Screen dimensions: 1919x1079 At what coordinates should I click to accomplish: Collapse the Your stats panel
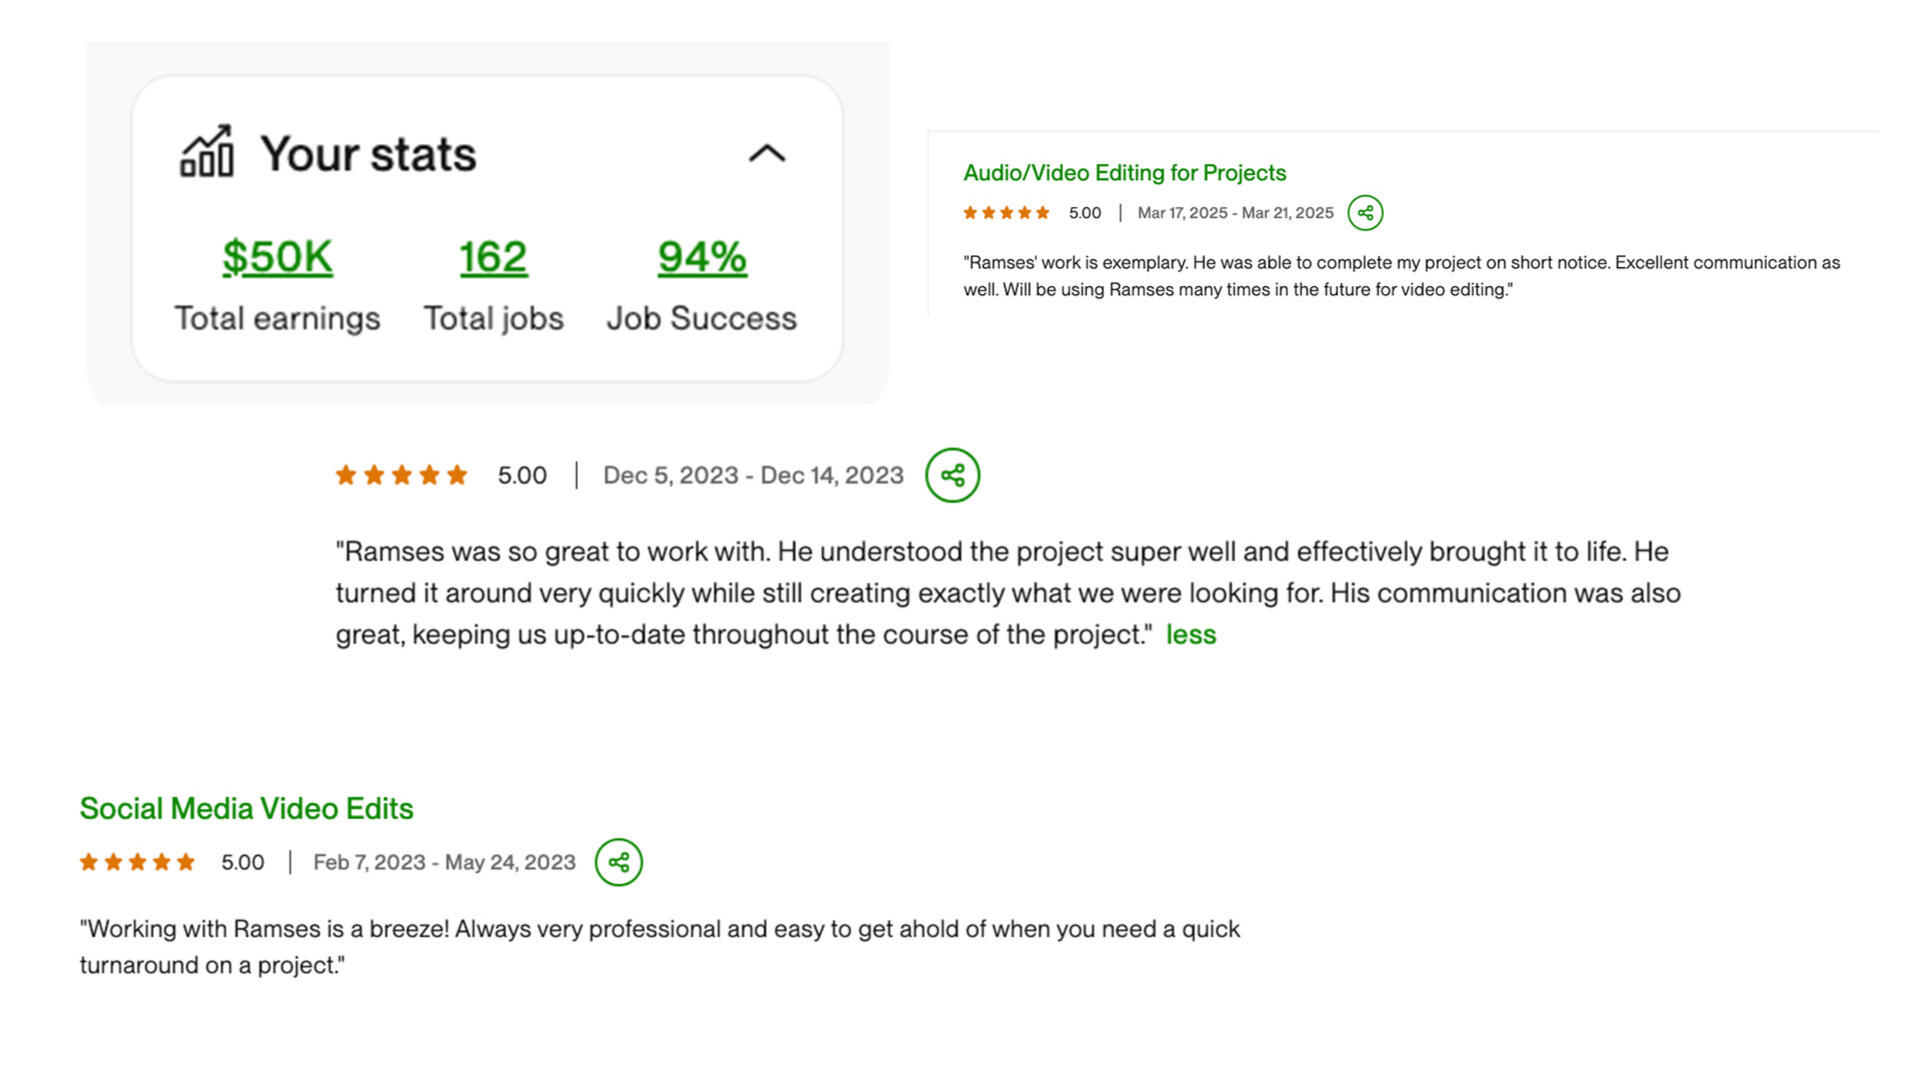tap(767, 154)
